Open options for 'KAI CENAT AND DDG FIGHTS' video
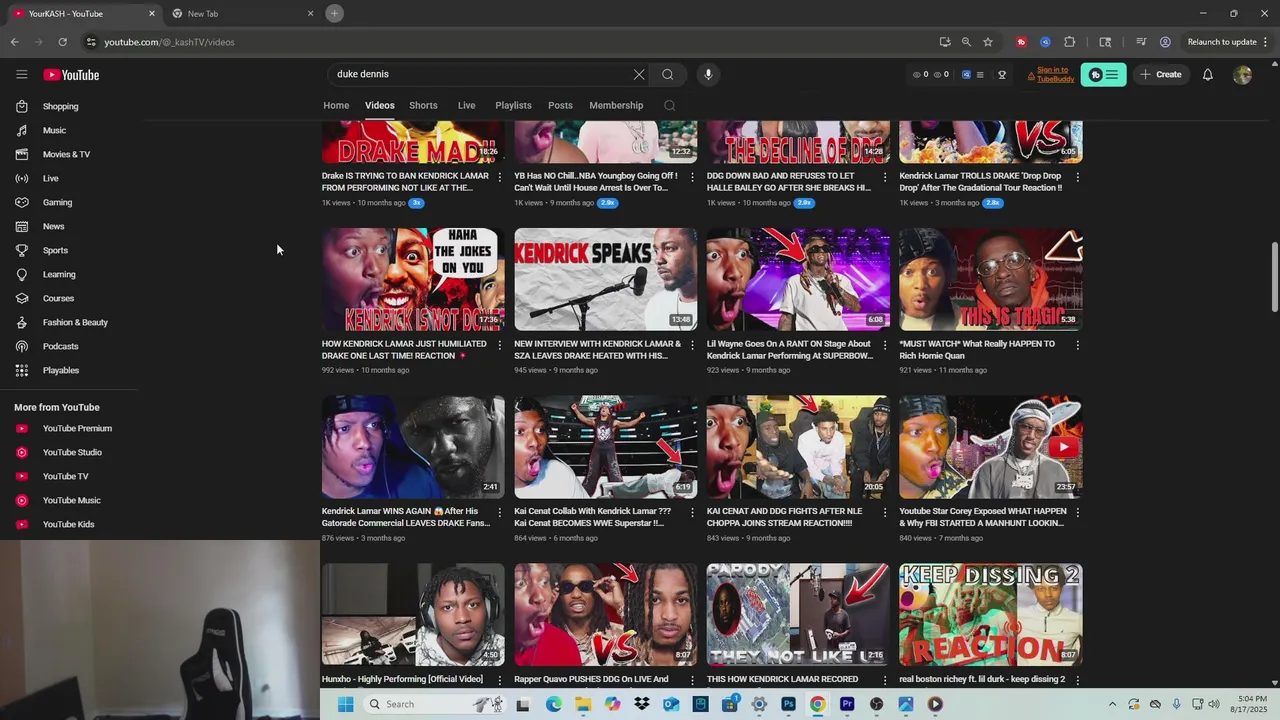The height and width of the screenshot is (720, 1280). (884, 512)
